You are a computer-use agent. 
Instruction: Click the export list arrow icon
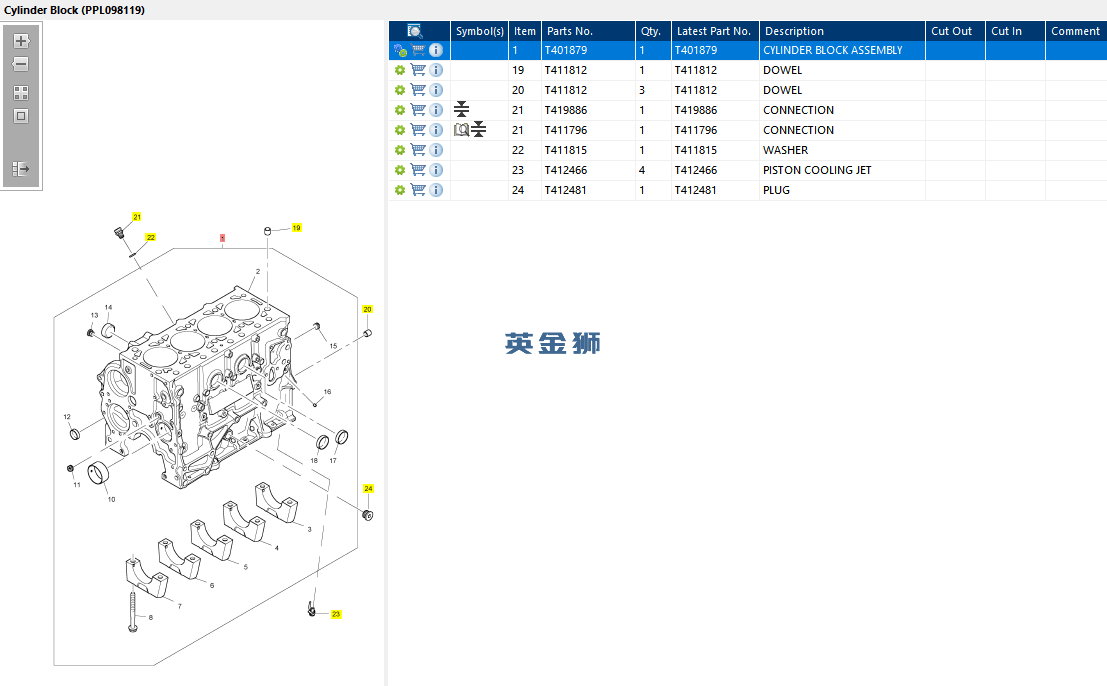coord(21,169)
